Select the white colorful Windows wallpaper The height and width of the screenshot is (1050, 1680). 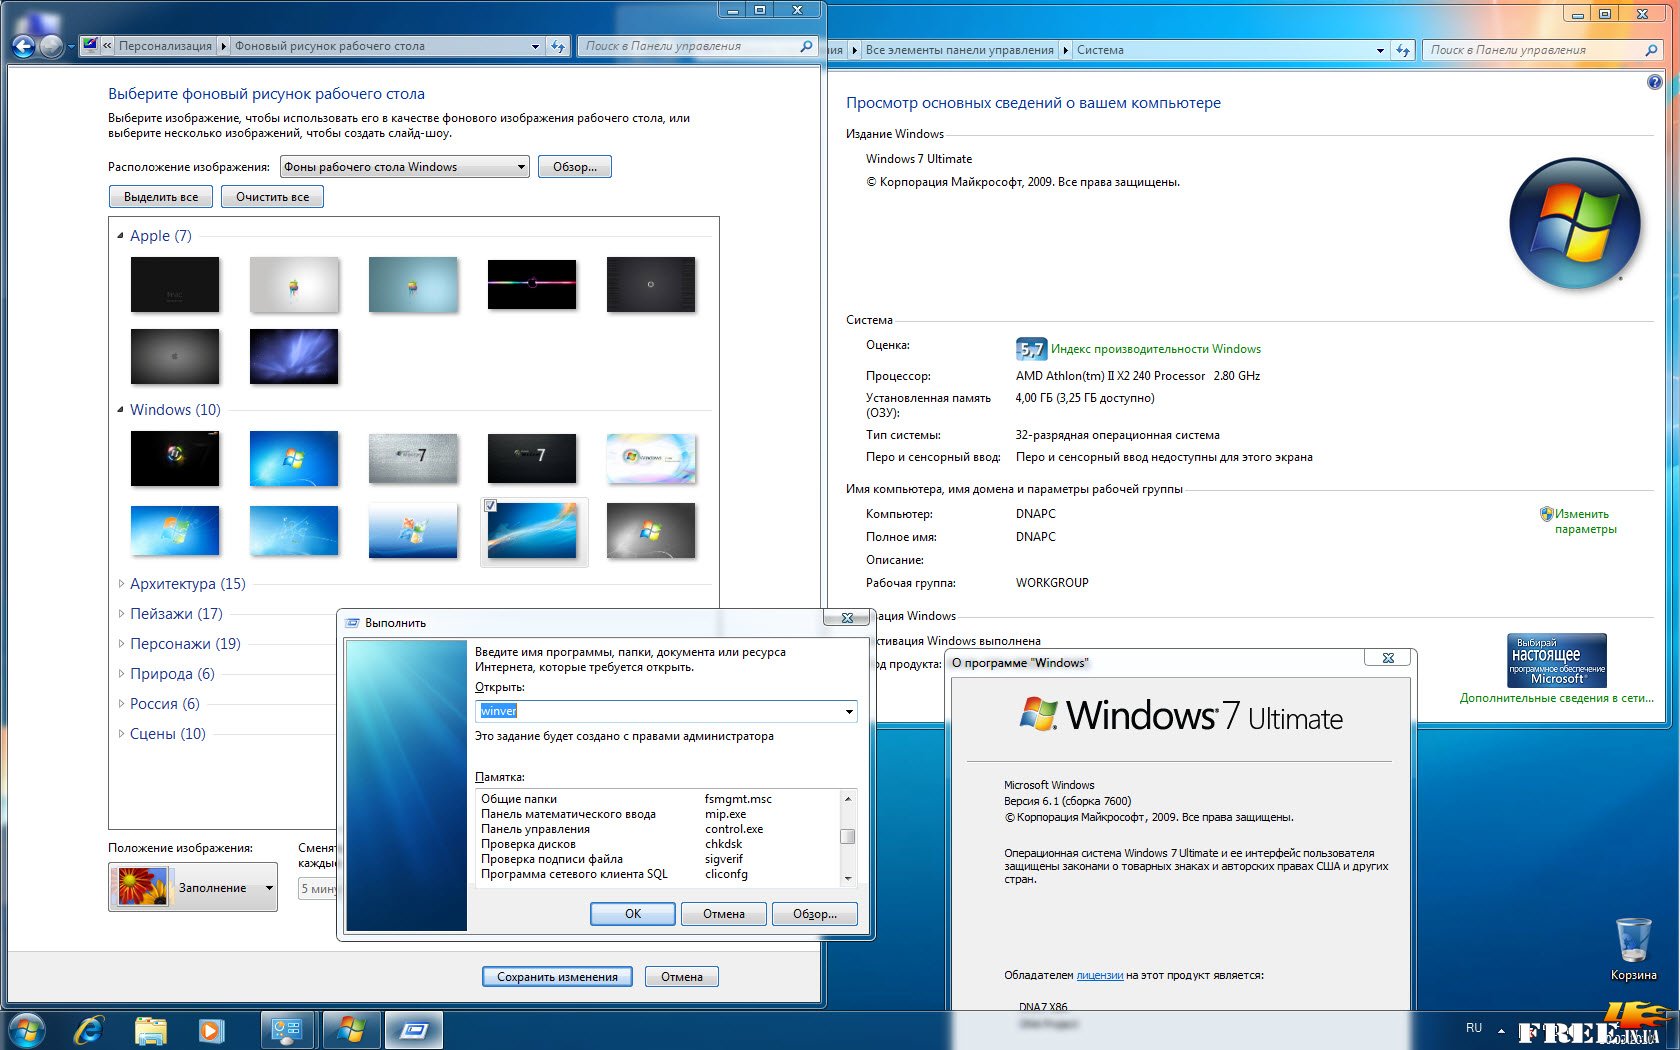point(651,458)
